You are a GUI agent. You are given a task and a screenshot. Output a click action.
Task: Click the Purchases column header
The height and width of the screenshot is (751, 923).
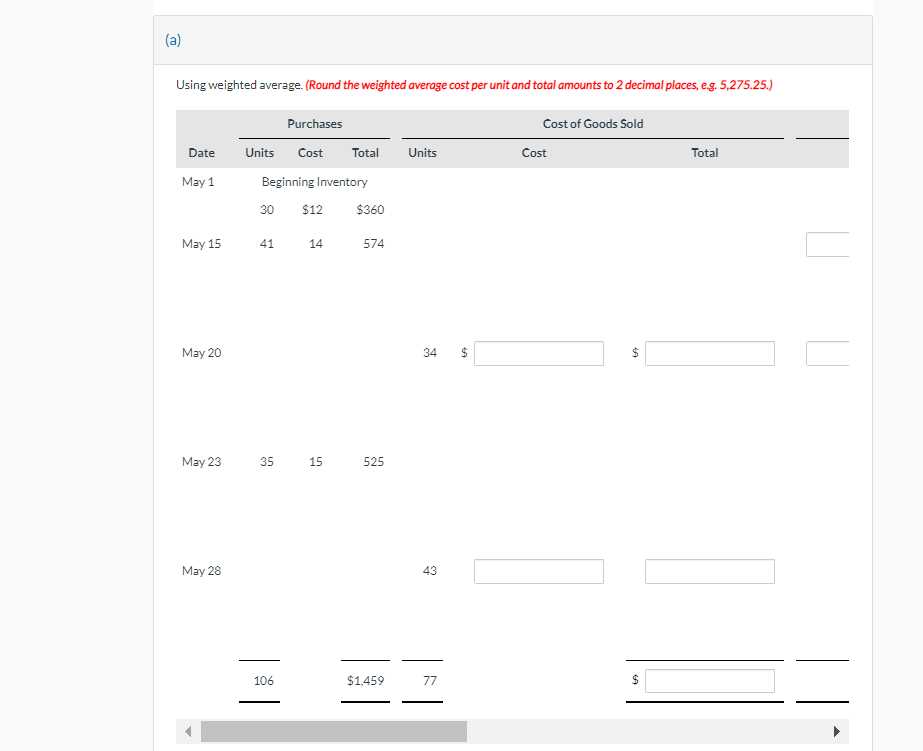[x=314, y=123]
